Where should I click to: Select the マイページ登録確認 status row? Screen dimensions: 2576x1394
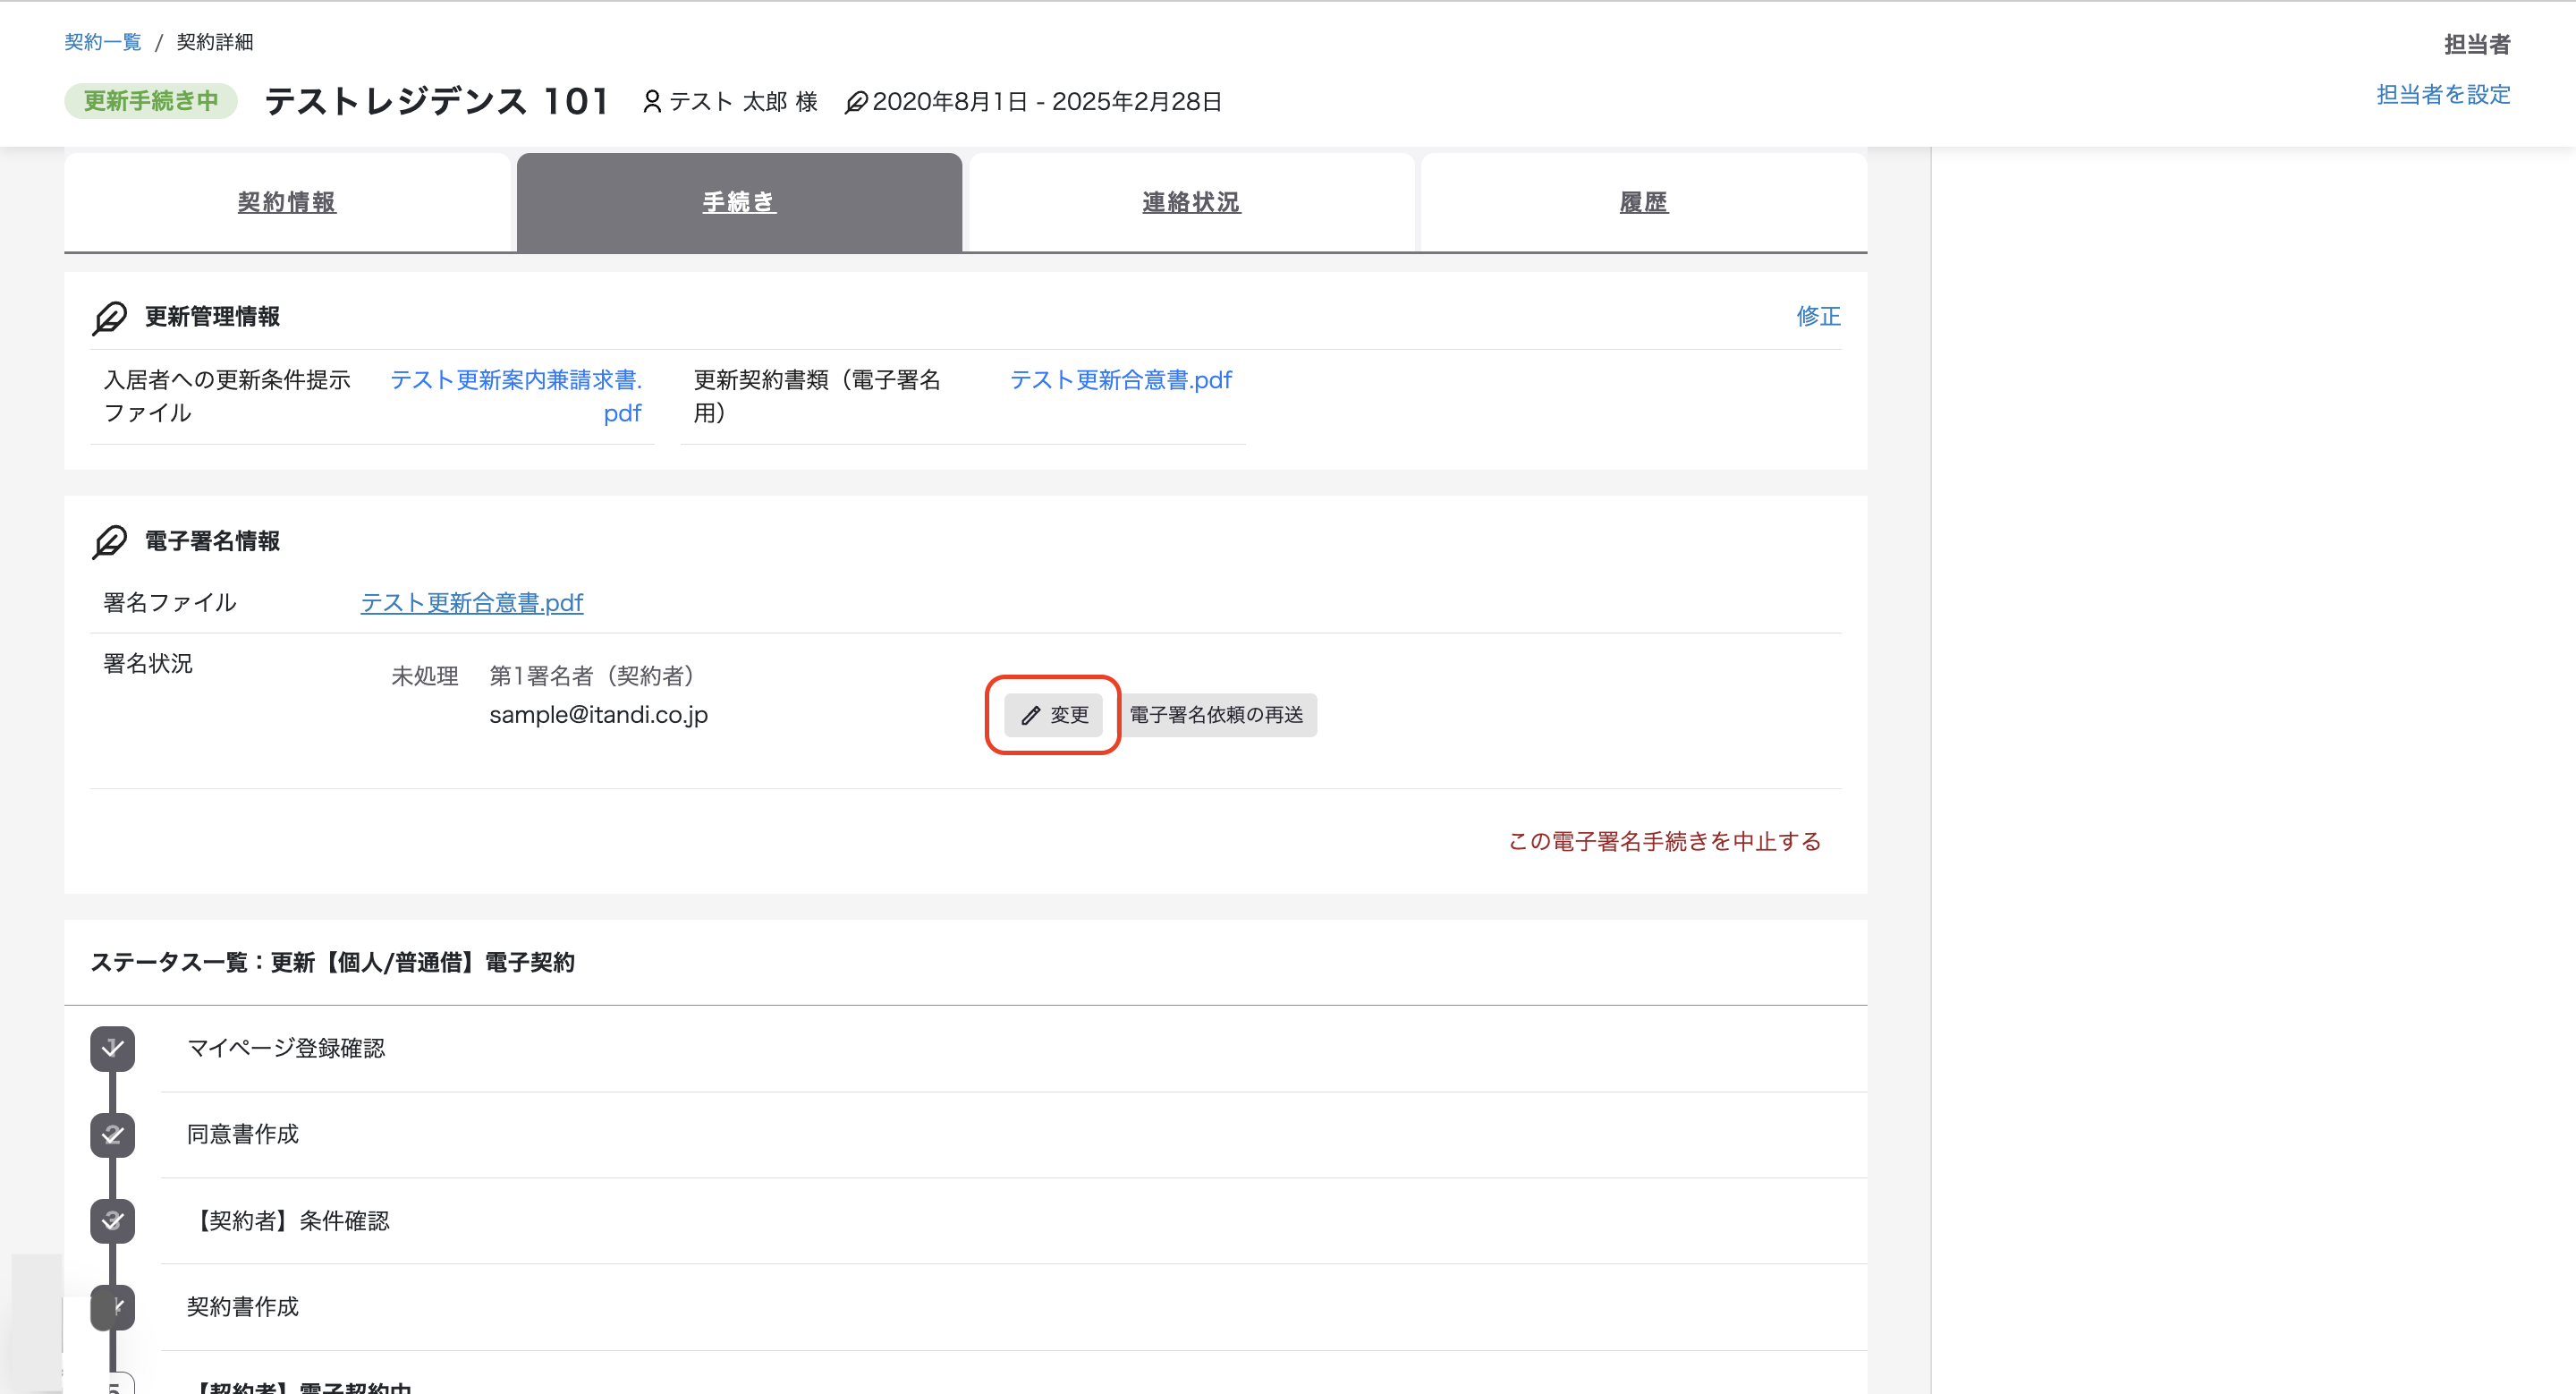coord(1014,1049)
